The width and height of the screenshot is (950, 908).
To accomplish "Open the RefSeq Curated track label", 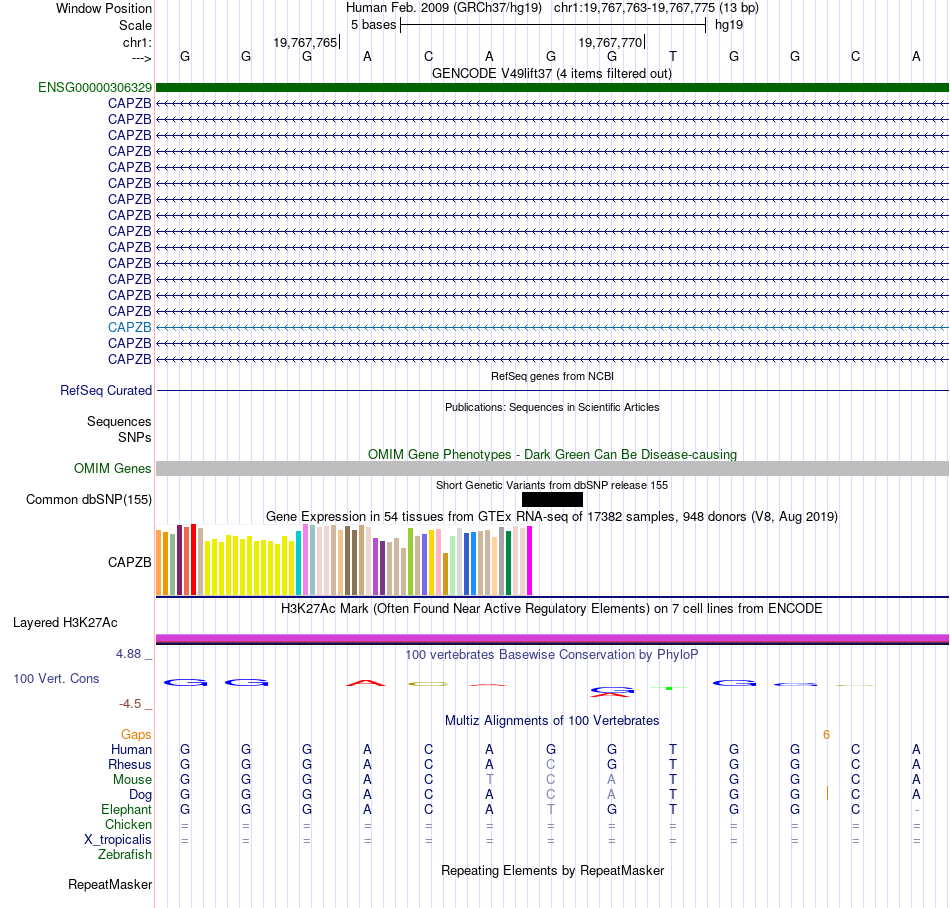I will 105,391.
